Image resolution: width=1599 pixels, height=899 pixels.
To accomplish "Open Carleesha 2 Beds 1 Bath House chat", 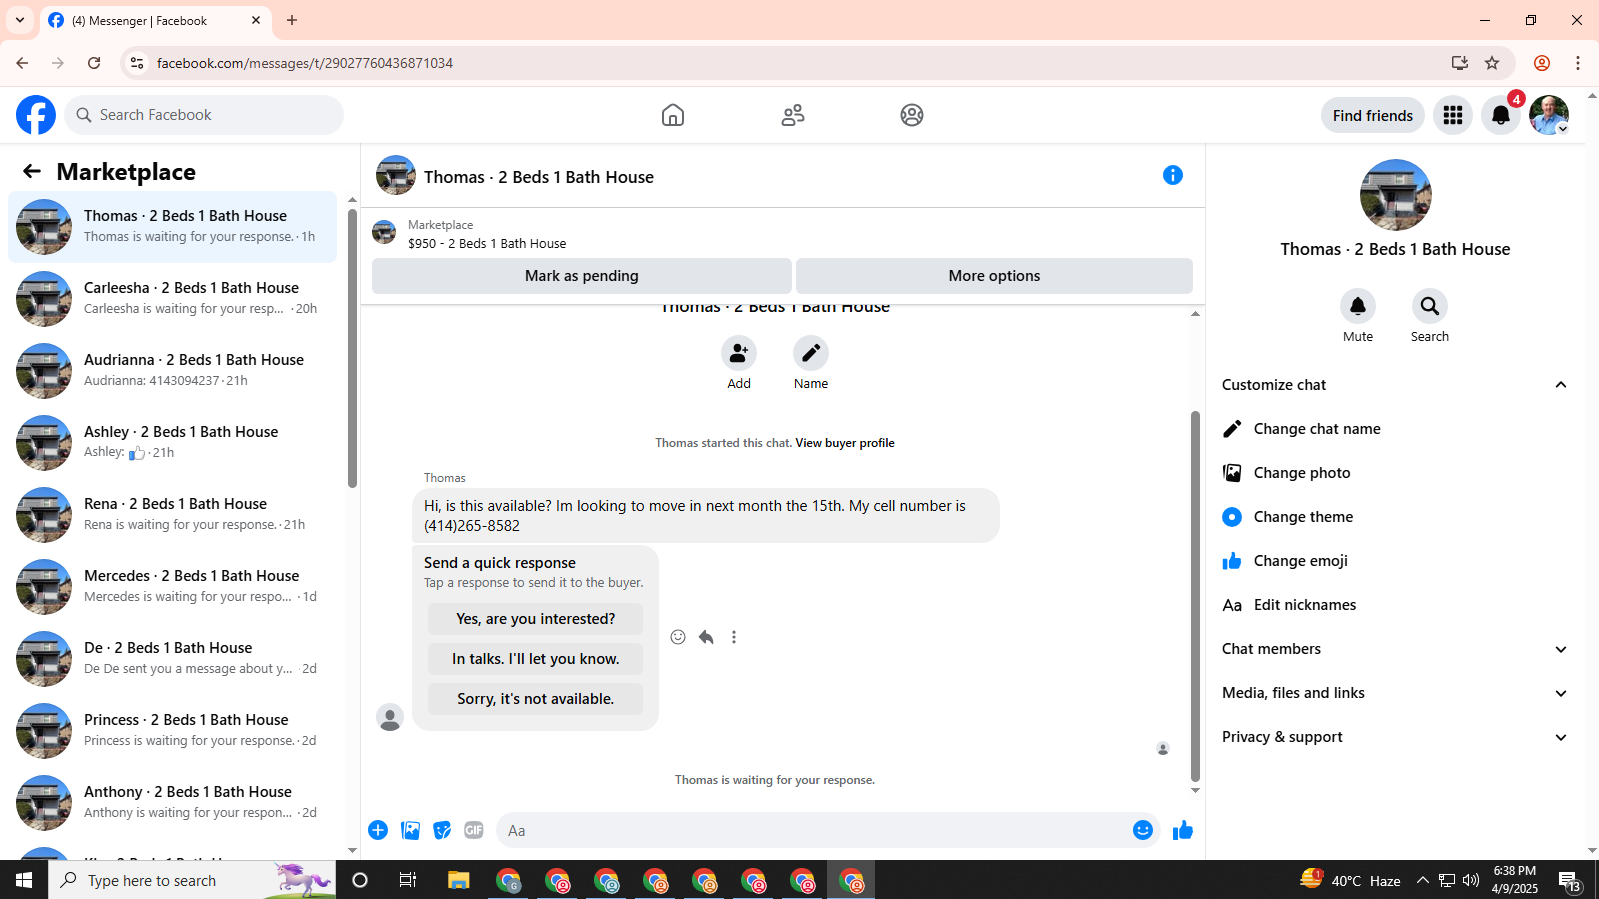I will click(x=172, y=299).
